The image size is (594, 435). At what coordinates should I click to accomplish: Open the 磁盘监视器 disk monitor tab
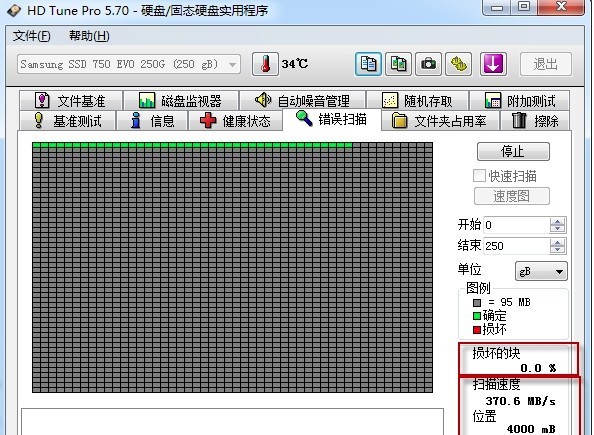[x=181, y=101]
